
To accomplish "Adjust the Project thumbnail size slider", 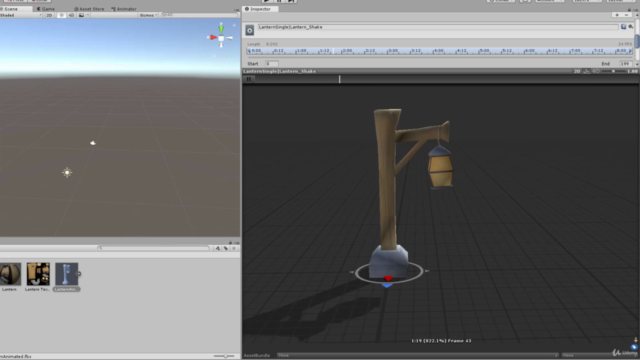I will (225, 356).
